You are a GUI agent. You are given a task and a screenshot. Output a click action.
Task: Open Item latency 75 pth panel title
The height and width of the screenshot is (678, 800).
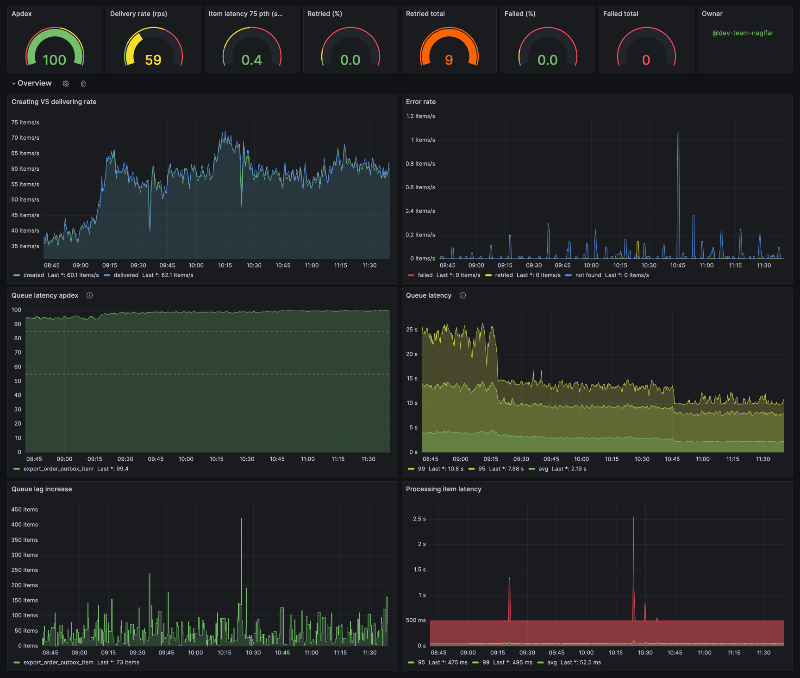[245, 14]
